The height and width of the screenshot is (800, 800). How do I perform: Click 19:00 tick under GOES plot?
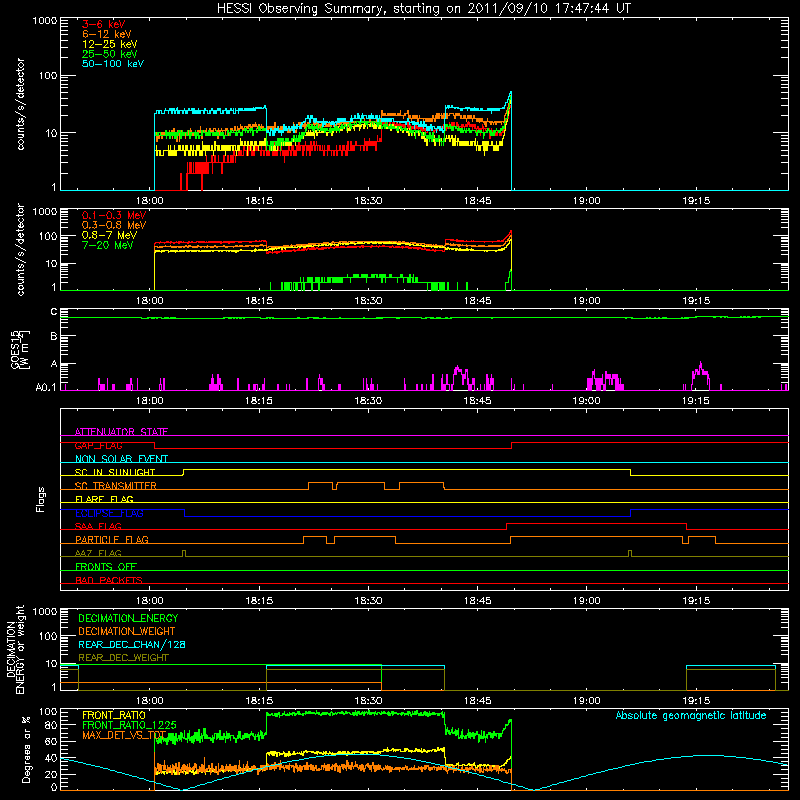point(587,401)
